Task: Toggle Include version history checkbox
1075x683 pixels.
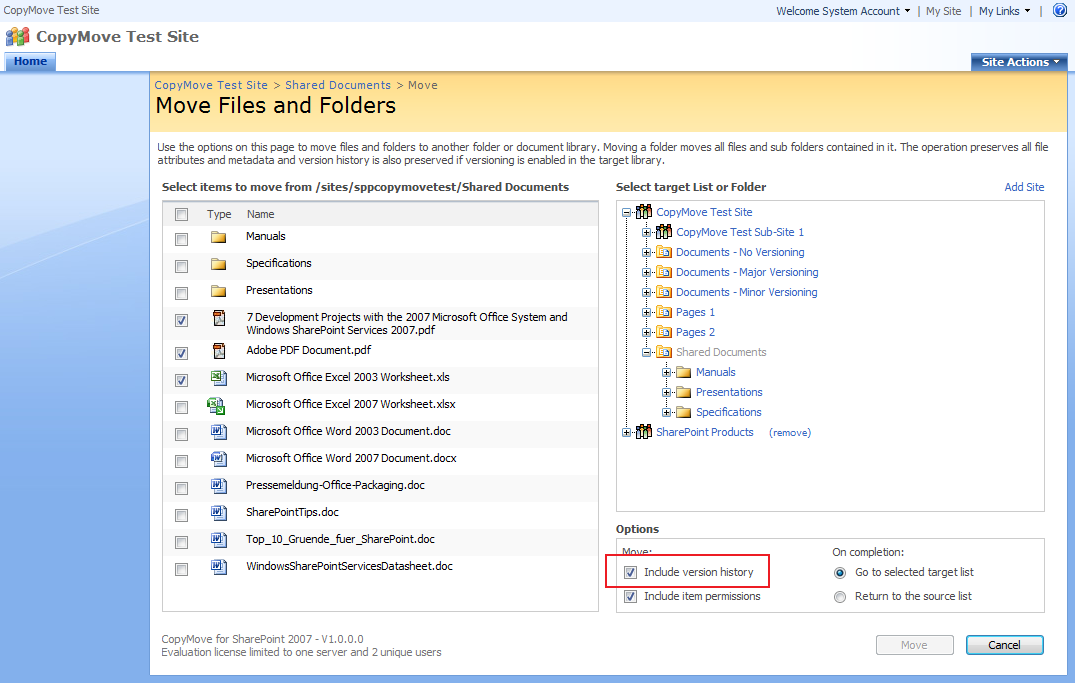Action: [x=631, y=573]
